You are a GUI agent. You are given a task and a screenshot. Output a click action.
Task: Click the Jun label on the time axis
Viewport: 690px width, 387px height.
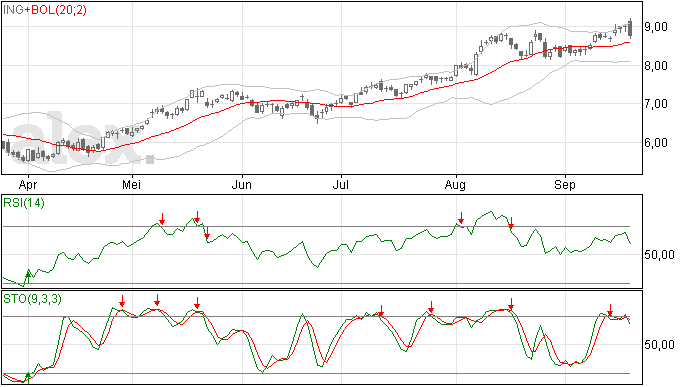tap(242, 184)
